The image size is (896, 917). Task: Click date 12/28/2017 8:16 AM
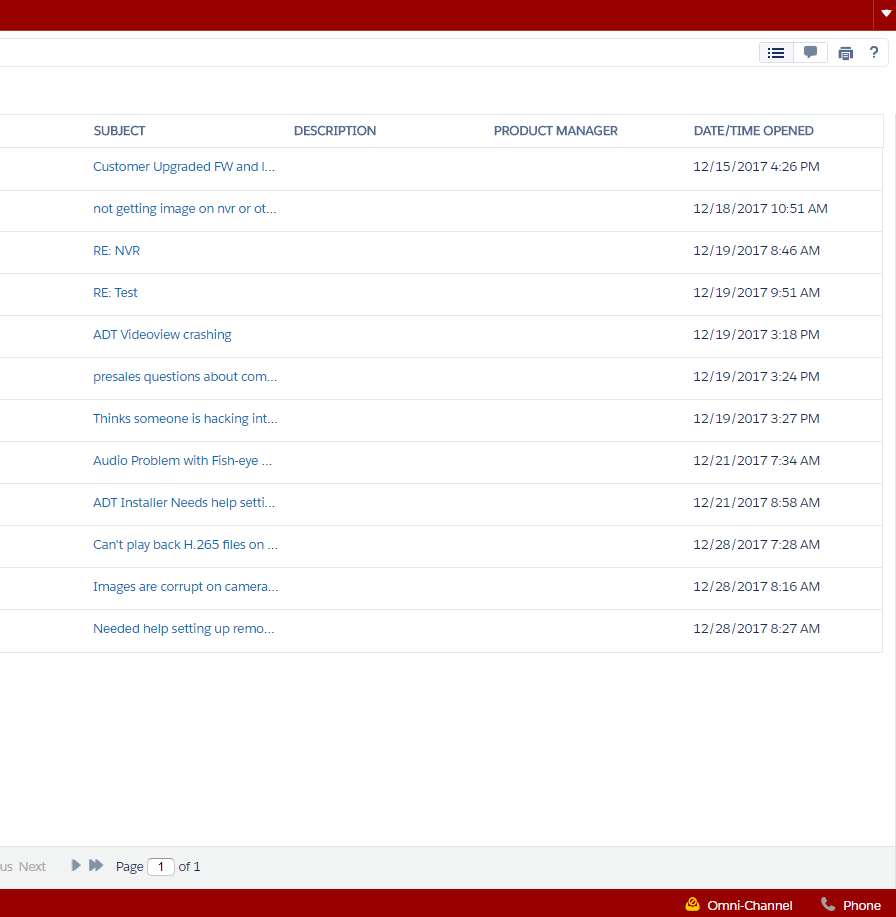(x=756, y=587)
